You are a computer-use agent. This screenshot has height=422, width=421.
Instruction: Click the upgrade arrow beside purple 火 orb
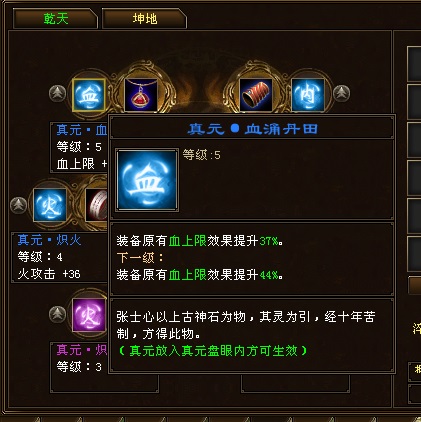click(x=58, y=314)
